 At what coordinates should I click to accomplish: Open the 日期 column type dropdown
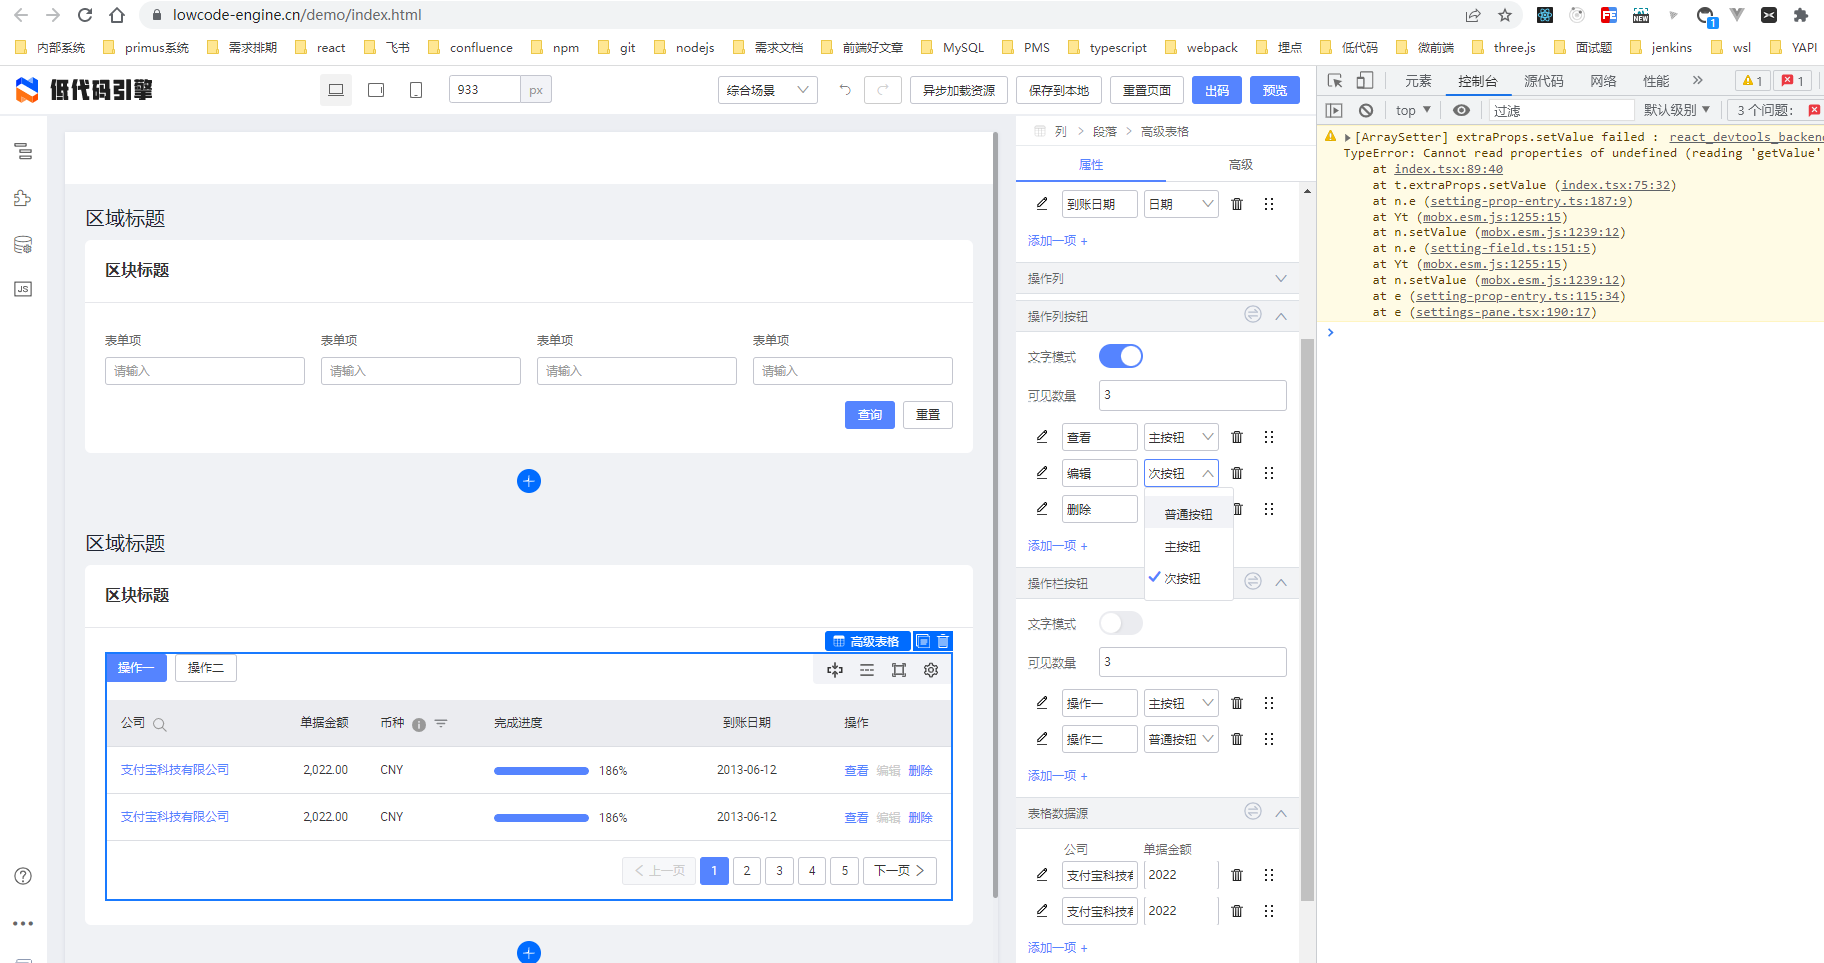pos(1181,204)
